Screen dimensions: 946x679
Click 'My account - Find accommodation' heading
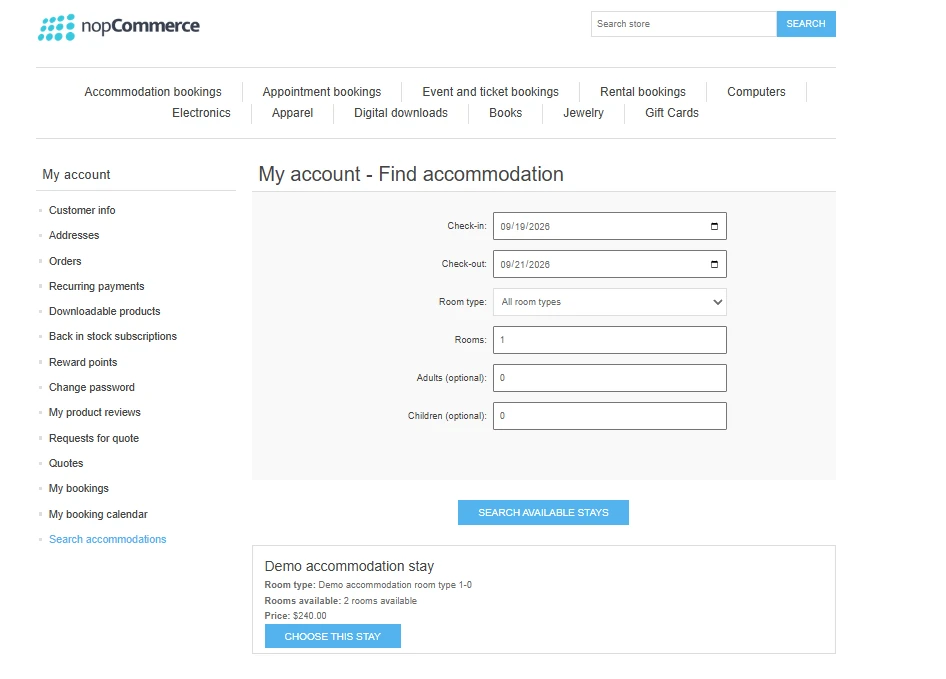point(411,174)
